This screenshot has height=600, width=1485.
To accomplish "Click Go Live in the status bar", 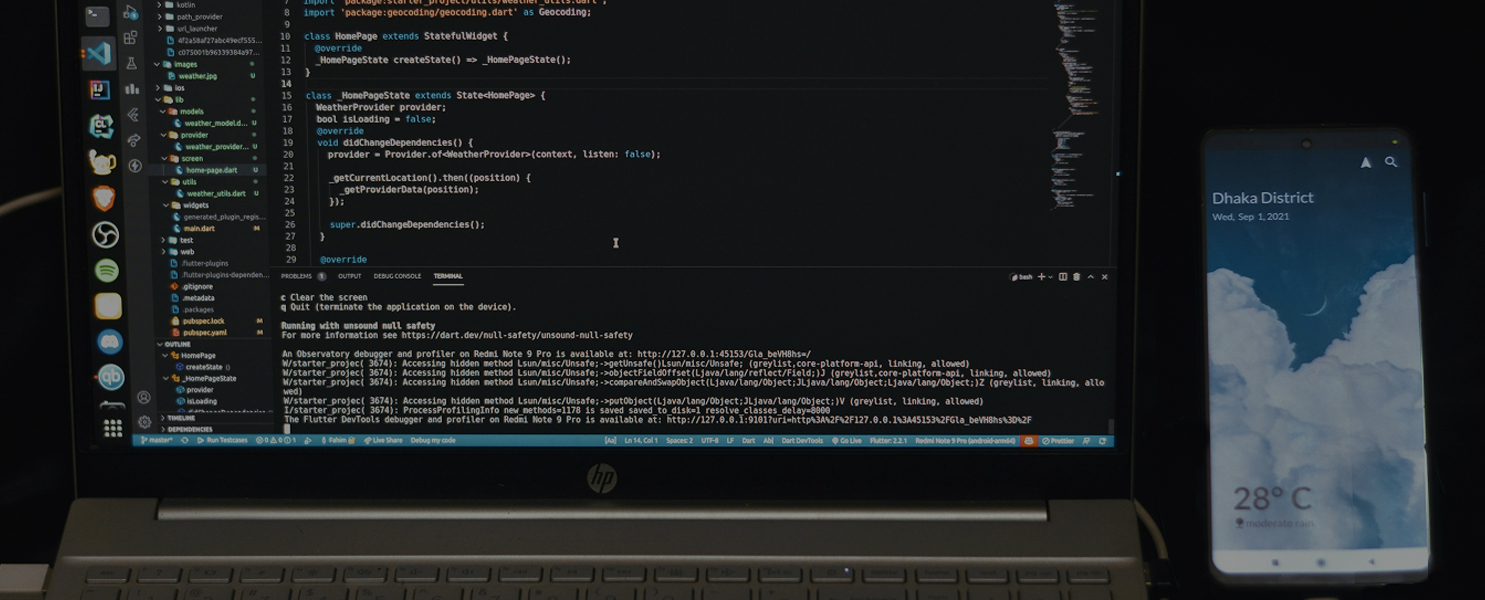I will click(x=846, y=440).
